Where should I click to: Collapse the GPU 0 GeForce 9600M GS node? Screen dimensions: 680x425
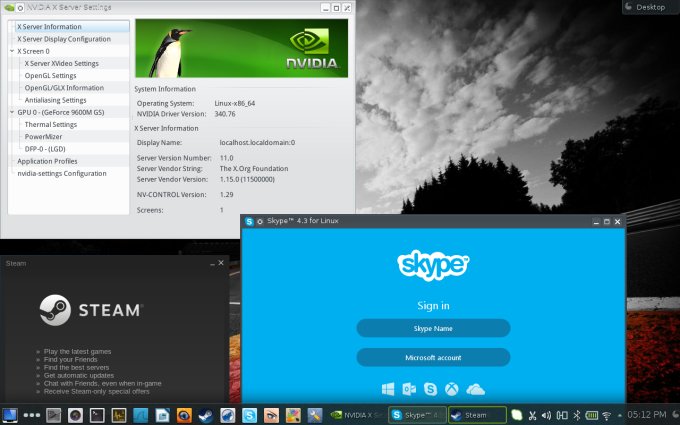[x=12, y=112]
